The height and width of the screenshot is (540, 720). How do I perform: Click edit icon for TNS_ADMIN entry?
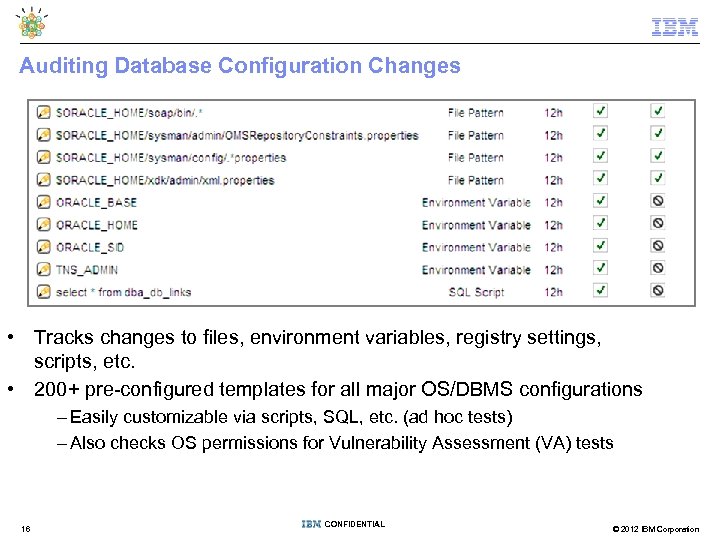point(43,269)
